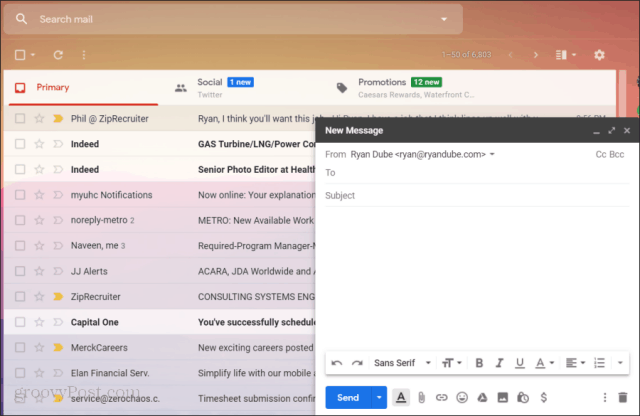Open split pane mode dropdown arrow

pyautogui.click(x=574, y=55)
